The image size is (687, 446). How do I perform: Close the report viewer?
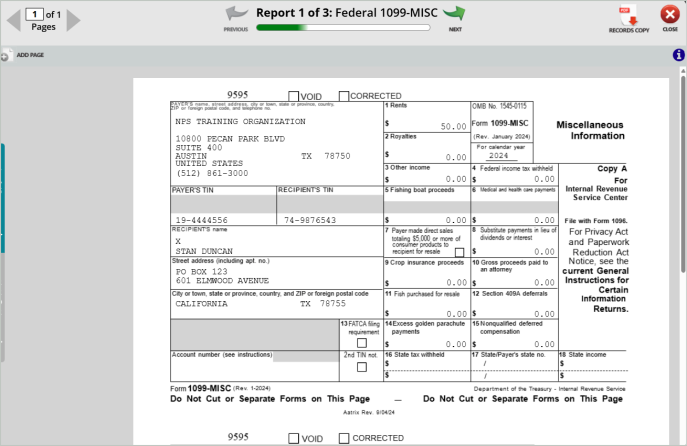(x=669, y=16)
